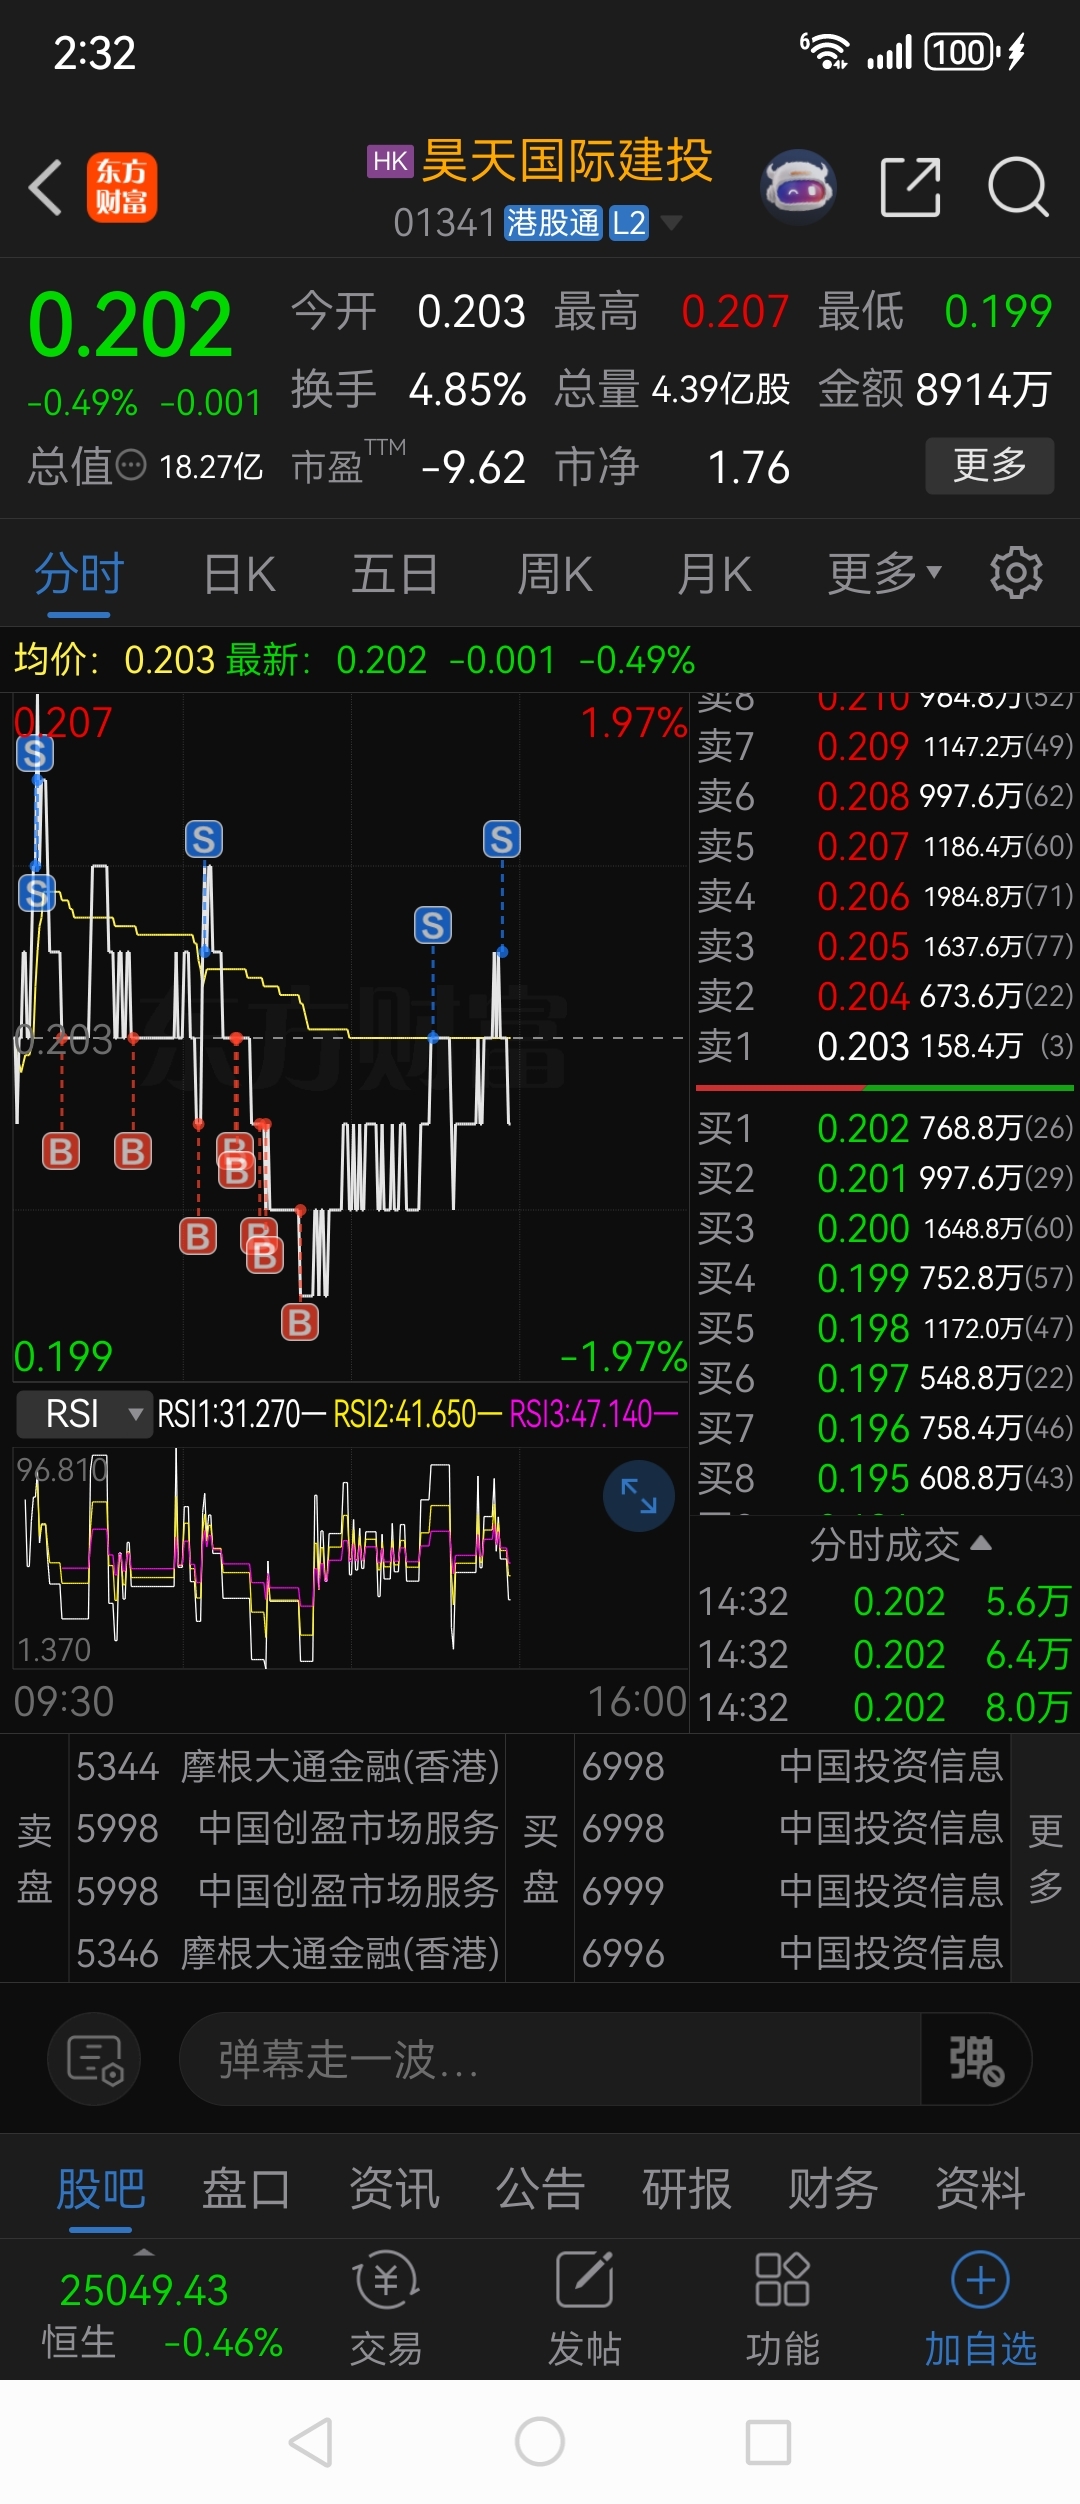Tap the 弹 danmaku toggle icon
1080x2504 pixels.
point(976,2060)
